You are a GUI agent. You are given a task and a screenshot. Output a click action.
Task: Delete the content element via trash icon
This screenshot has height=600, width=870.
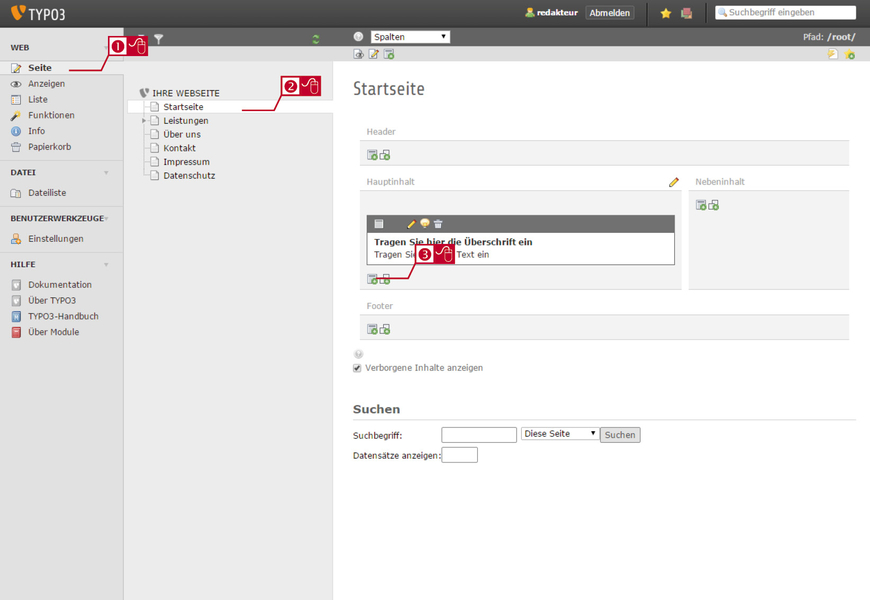coord(438,224)
